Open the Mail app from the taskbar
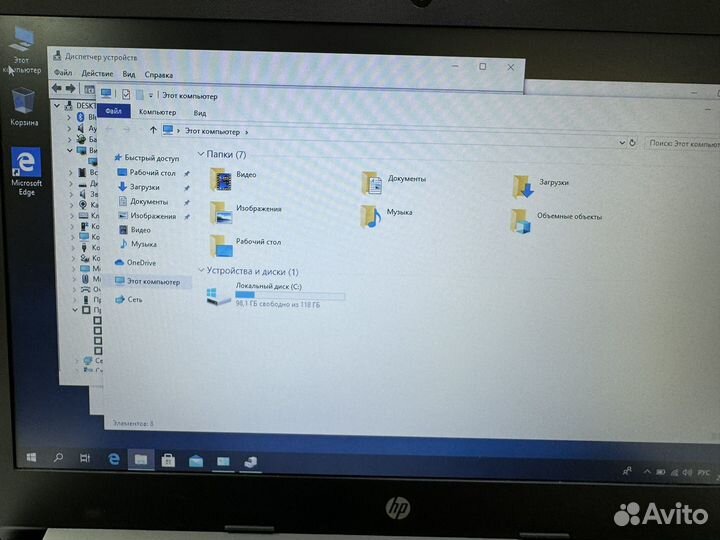 (x=196, y=461)
